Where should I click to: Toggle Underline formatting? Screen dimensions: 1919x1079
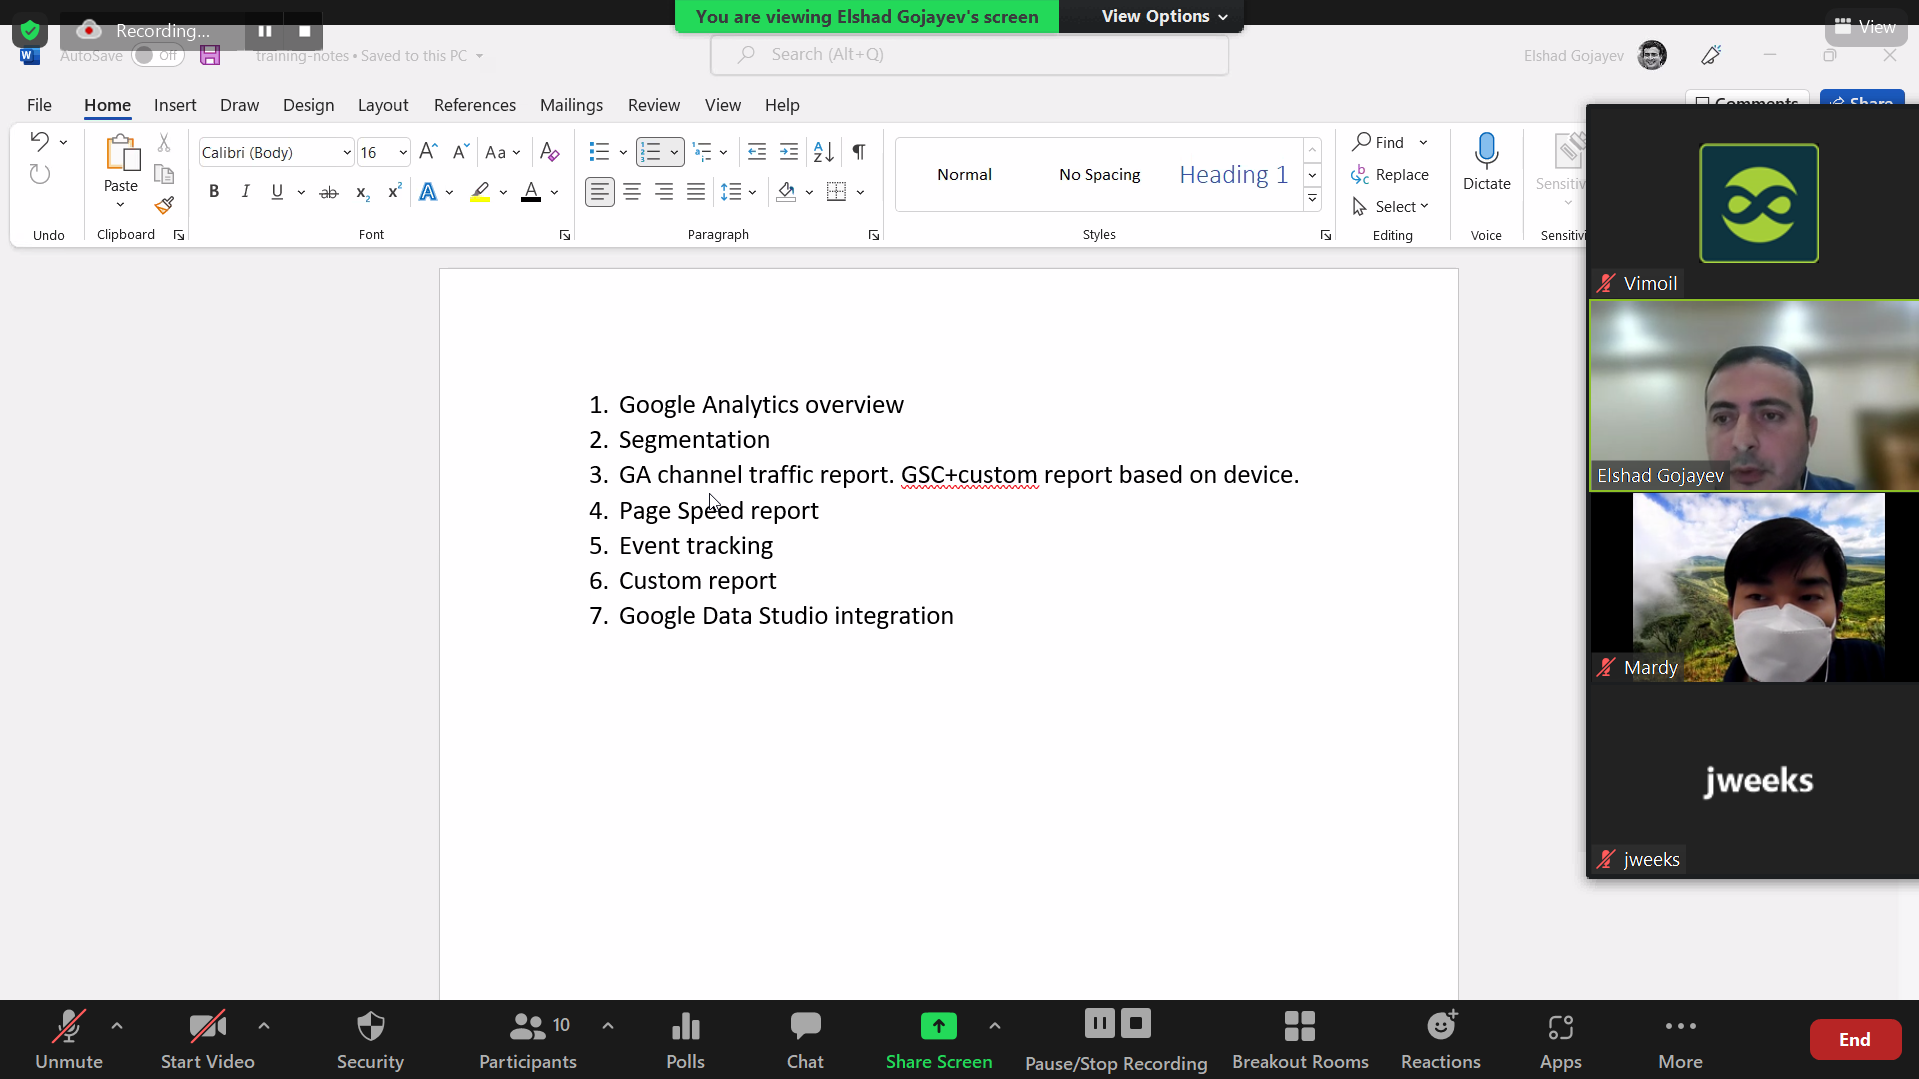(277, 192)
